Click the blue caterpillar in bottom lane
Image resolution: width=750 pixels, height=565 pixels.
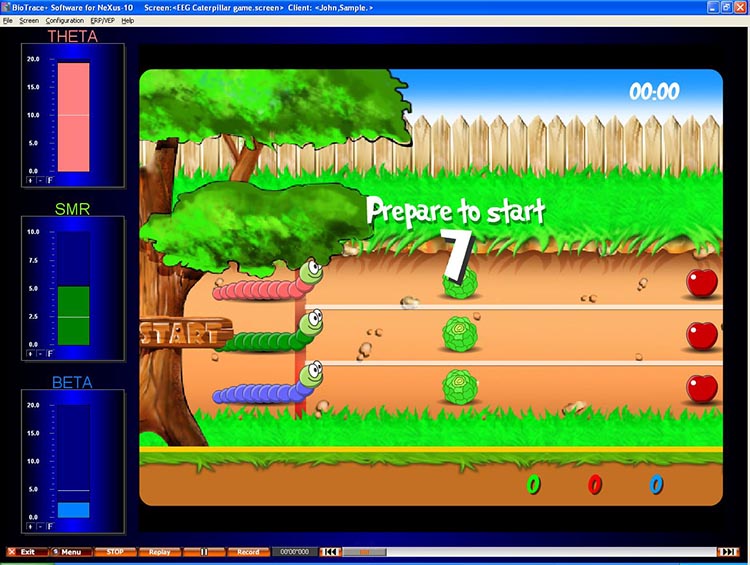268,384
